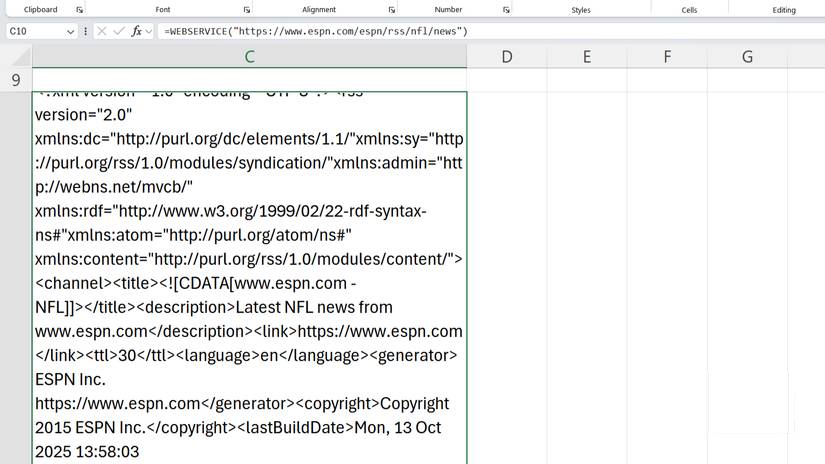825x464 pixels.
Task: Click the Name Box showing C10
Action: [x=35, y=31]
